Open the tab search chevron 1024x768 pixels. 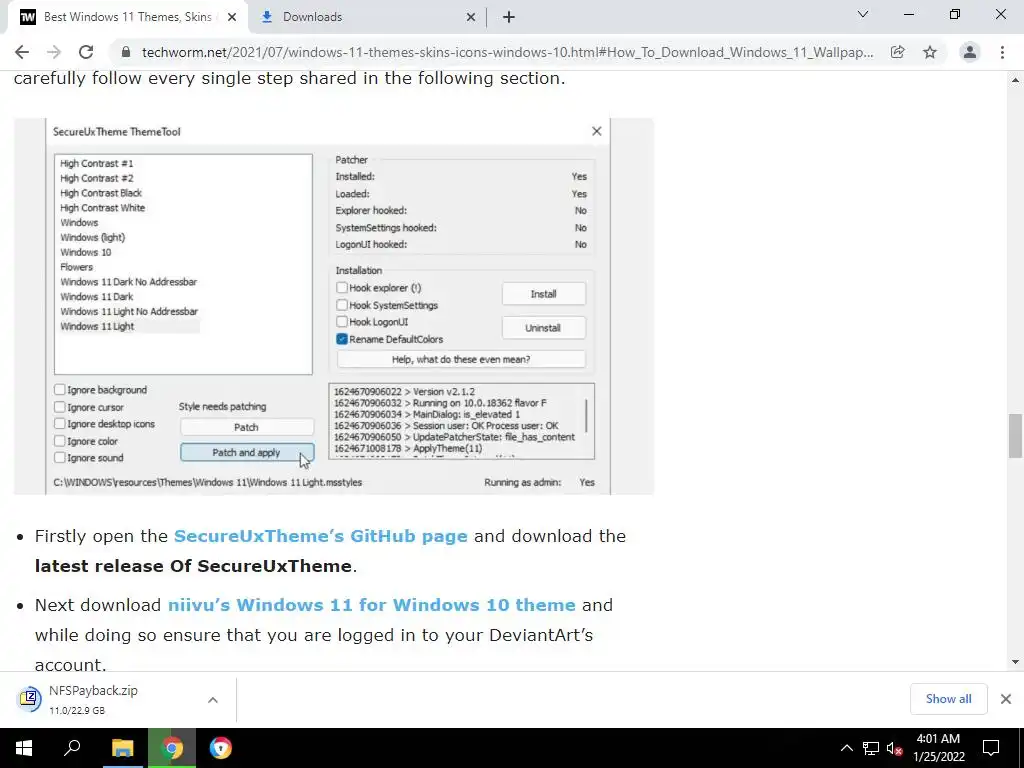point(863,14)
